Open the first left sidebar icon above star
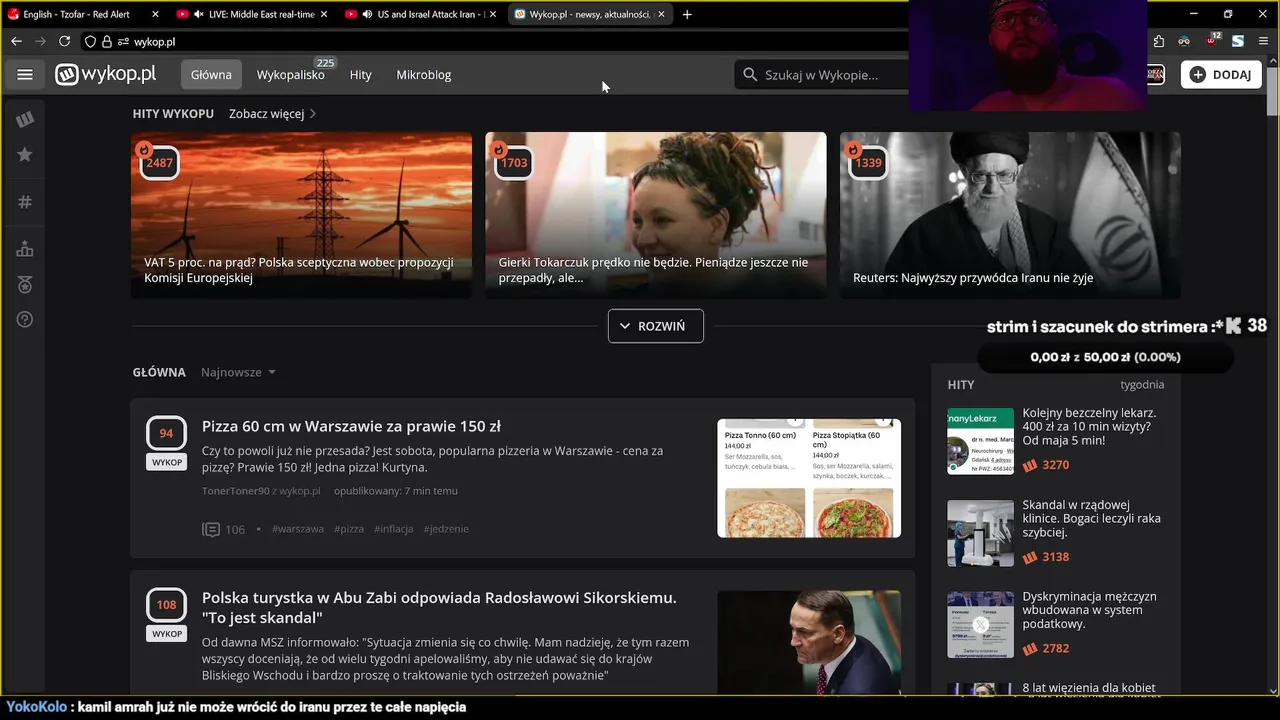This screenshot has height=720, width=1280. 25,119
